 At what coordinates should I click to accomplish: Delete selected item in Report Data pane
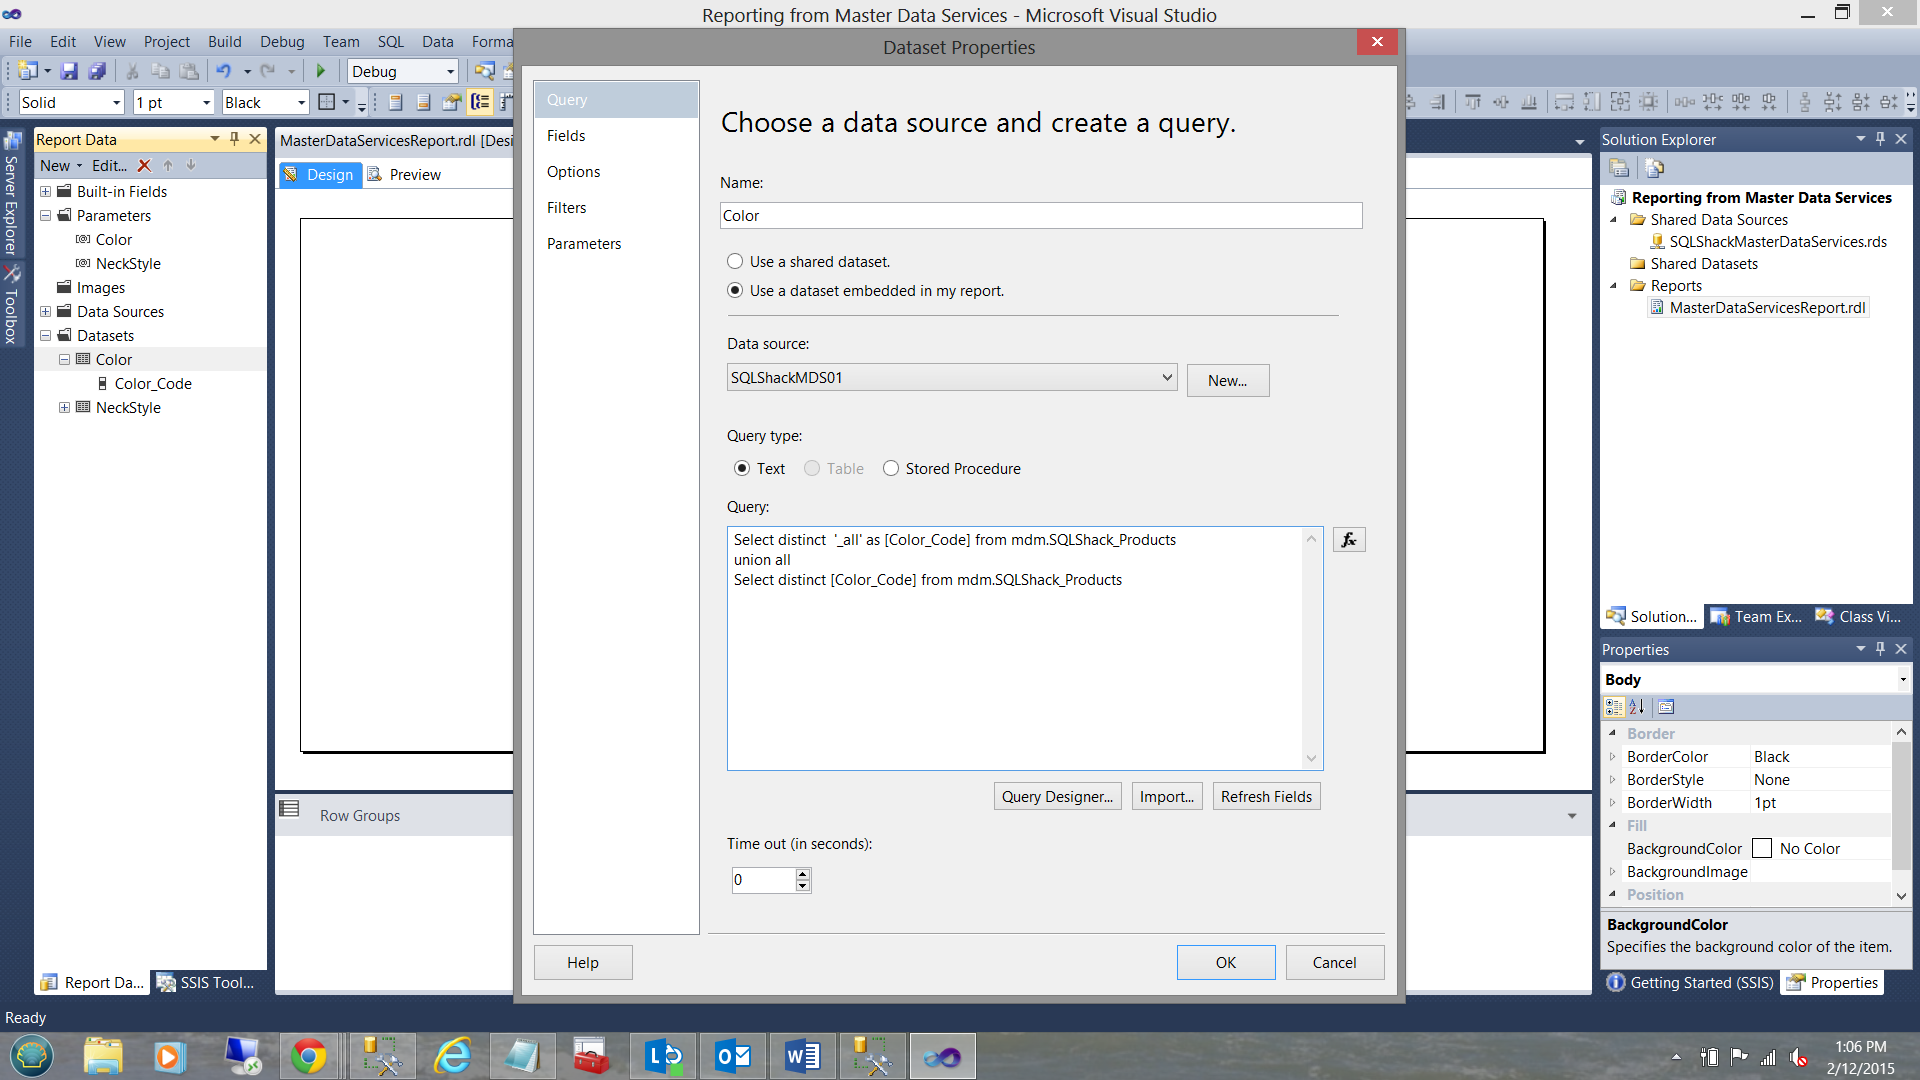click(x=144, y=166)
